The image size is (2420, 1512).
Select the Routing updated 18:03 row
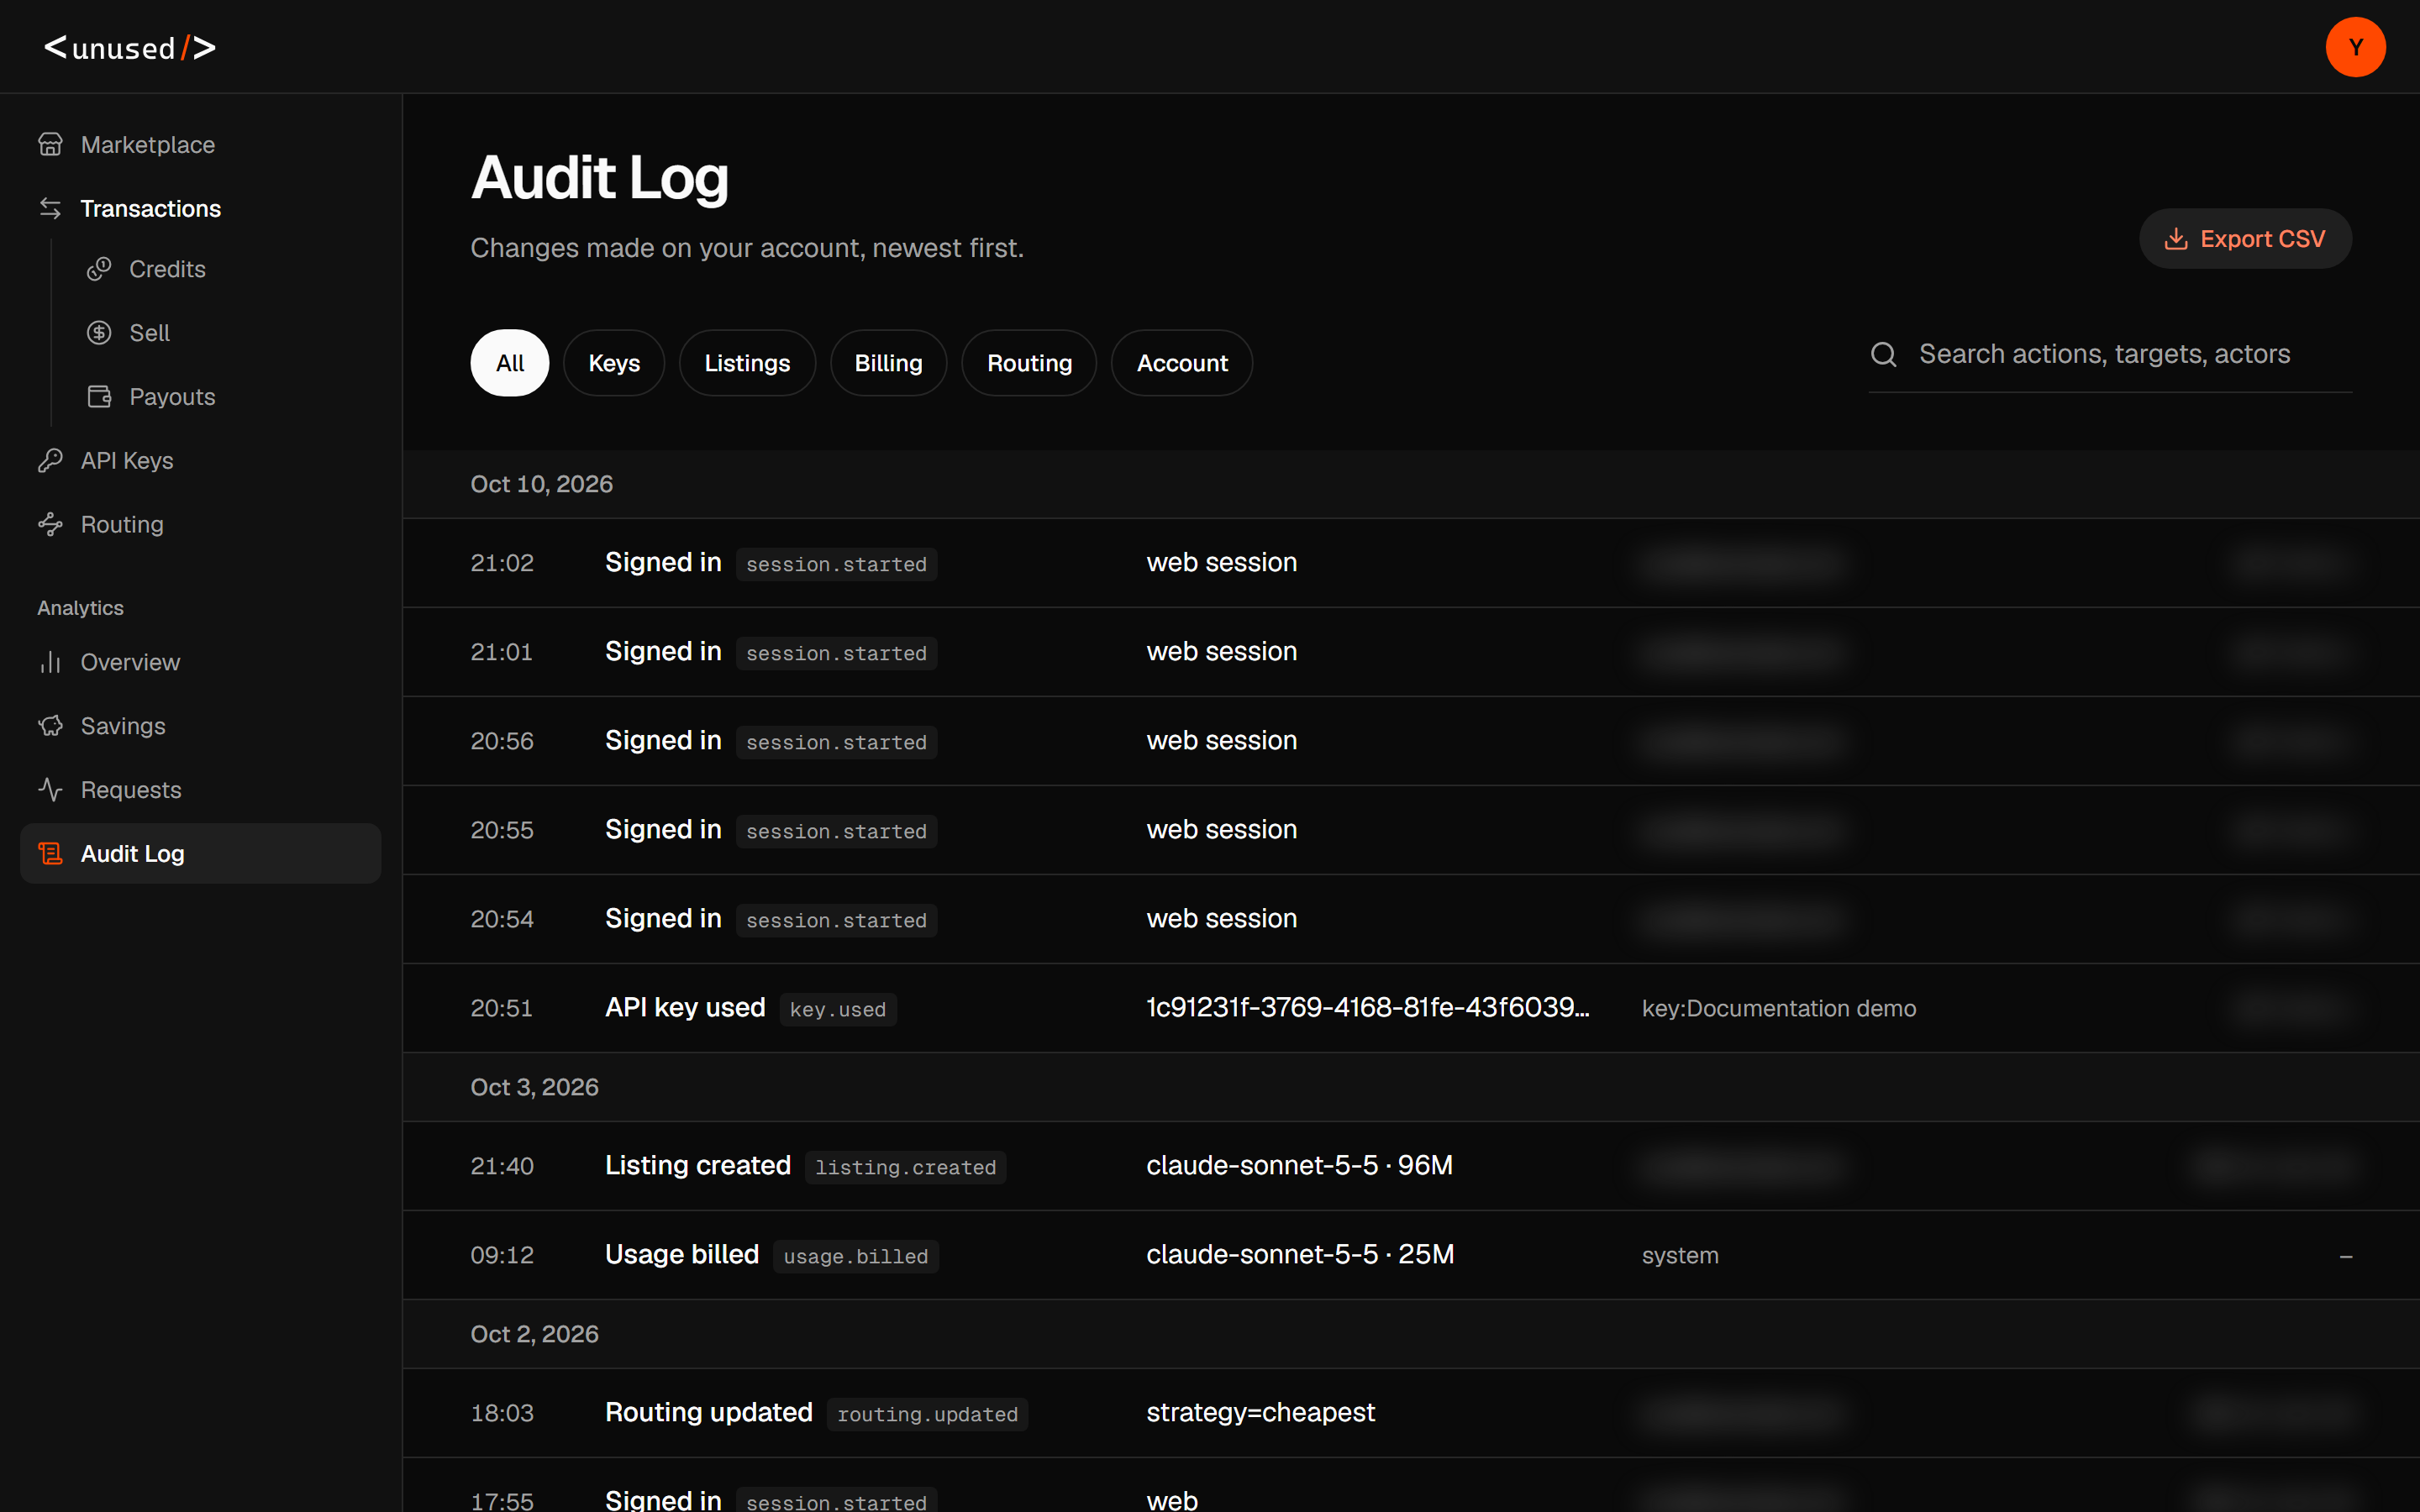1411,1413
